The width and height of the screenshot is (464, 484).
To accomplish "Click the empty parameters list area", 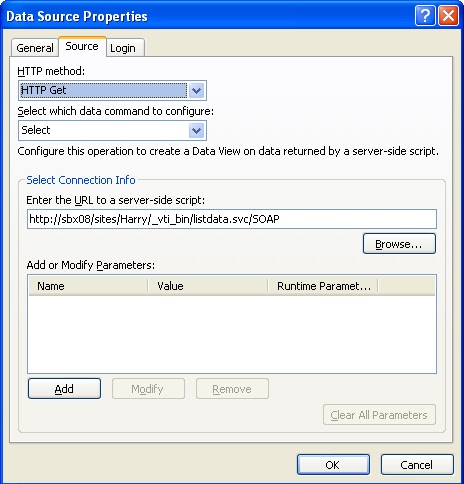I will (232, 334).
